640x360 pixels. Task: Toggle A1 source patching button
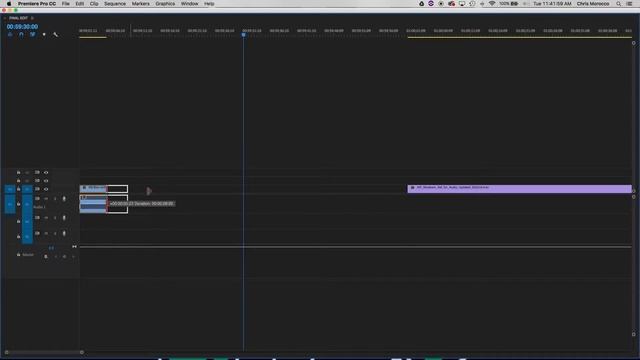[x=10, y=204]
